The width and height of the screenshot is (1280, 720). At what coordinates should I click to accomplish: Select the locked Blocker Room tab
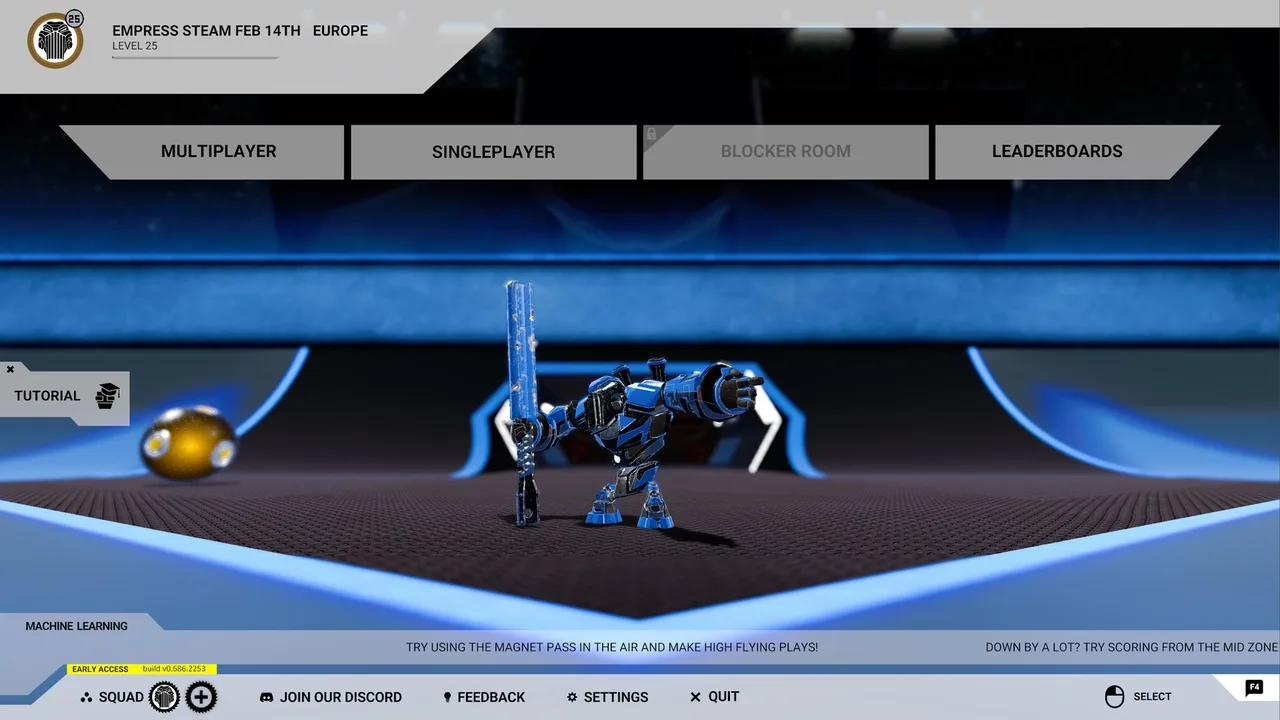click(786, 152)
